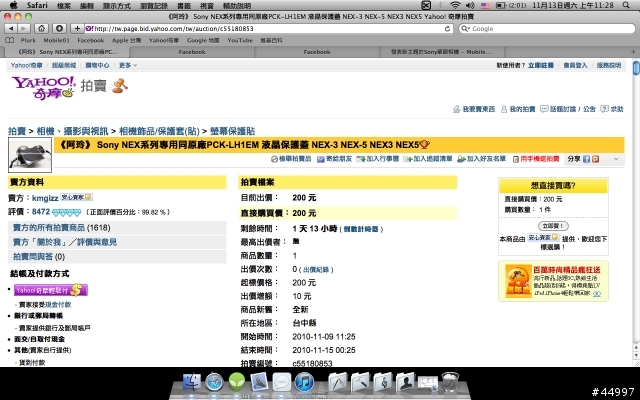
Task: Click Plurk share icon next to 分享
Action: tap(596, 159)
